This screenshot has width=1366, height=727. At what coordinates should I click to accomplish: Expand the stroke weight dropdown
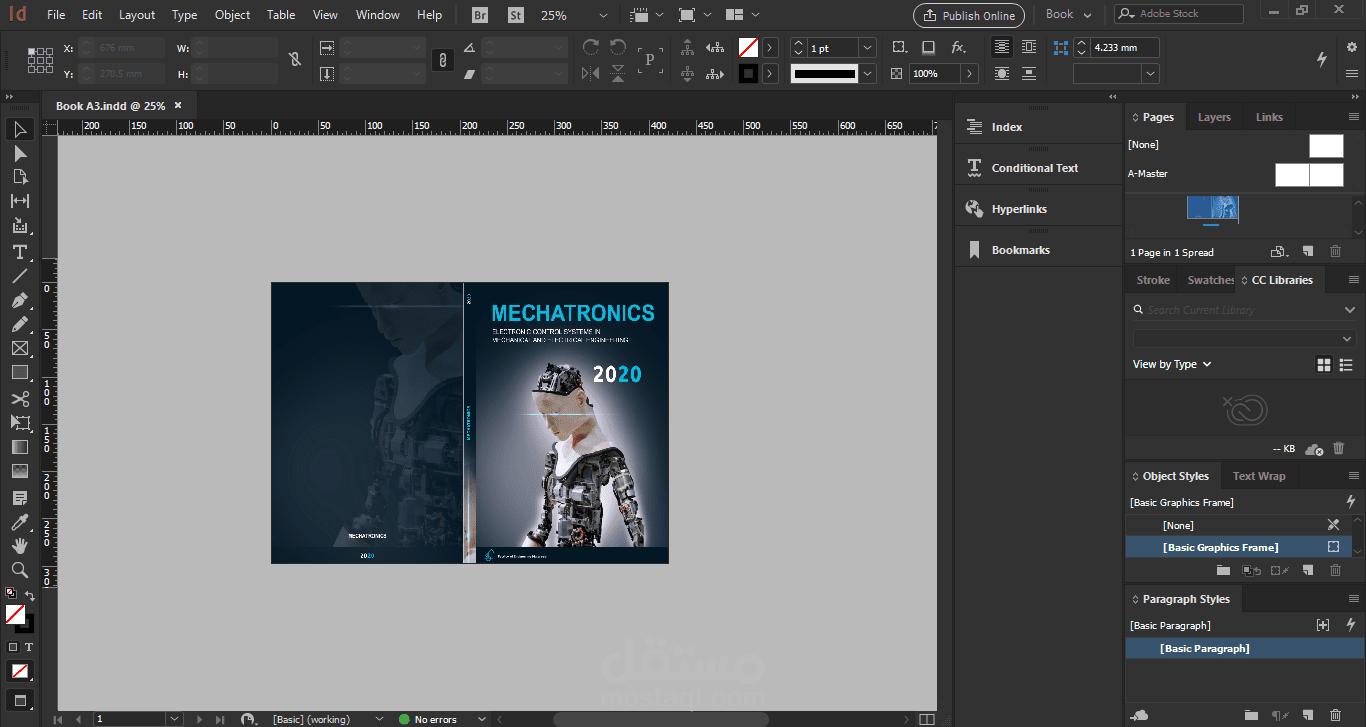867,48
